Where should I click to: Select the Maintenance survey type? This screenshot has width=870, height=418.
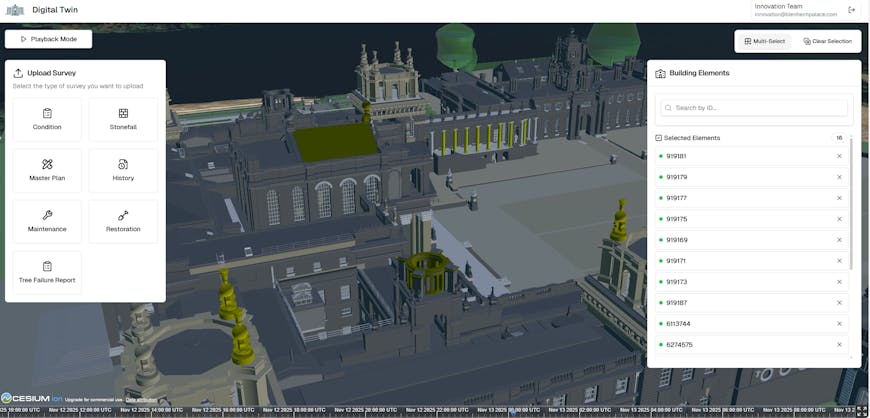click(x=47, y=222)
